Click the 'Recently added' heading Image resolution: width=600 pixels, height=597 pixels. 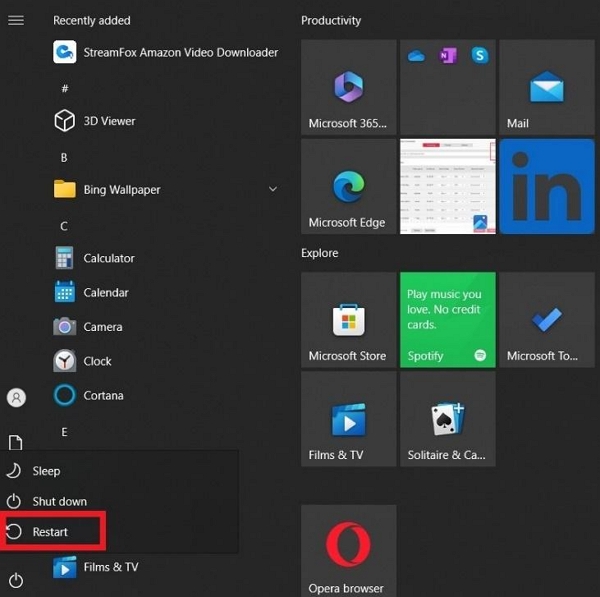[x=91, y=20]
